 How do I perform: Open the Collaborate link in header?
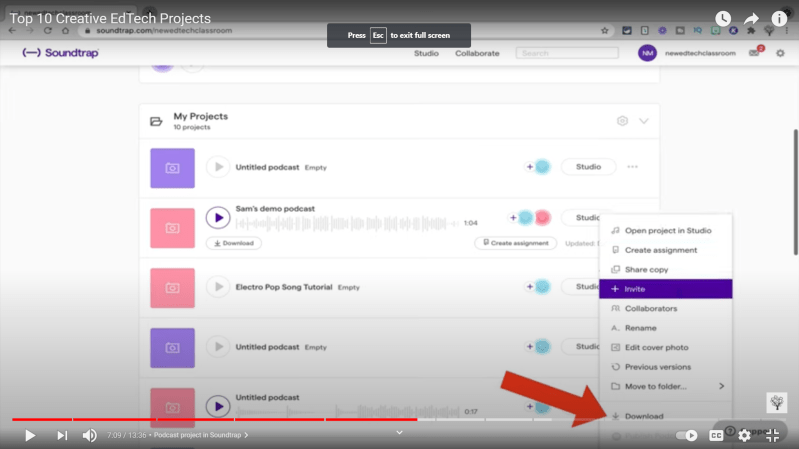click(477, 53)
